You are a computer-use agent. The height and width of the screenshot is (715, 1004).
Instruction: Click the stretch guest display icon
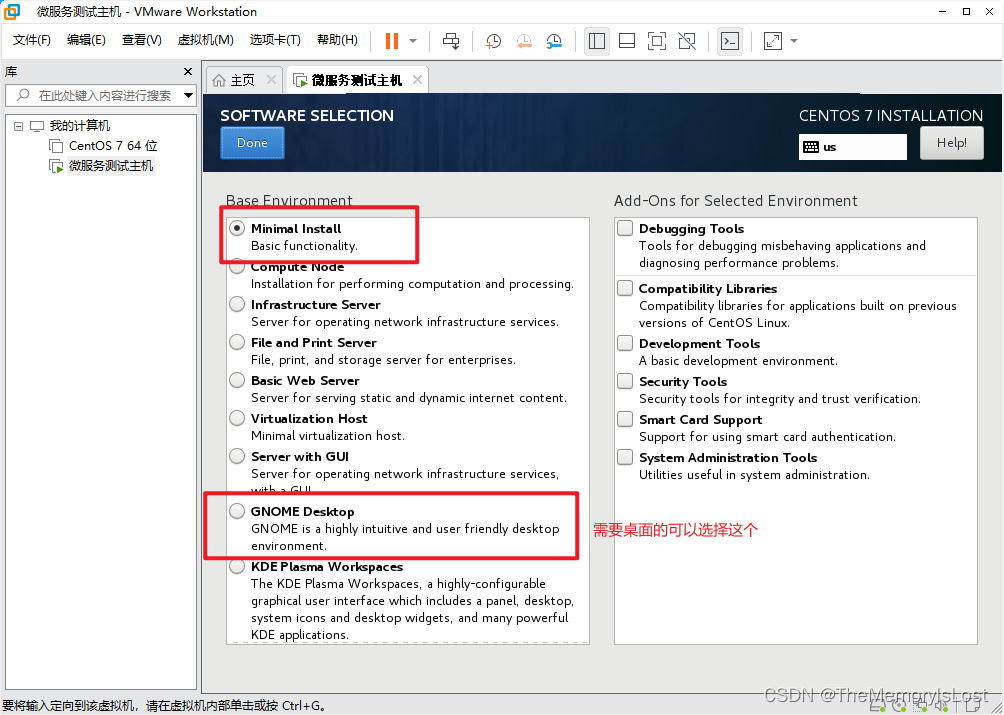[x=773, y=41]
